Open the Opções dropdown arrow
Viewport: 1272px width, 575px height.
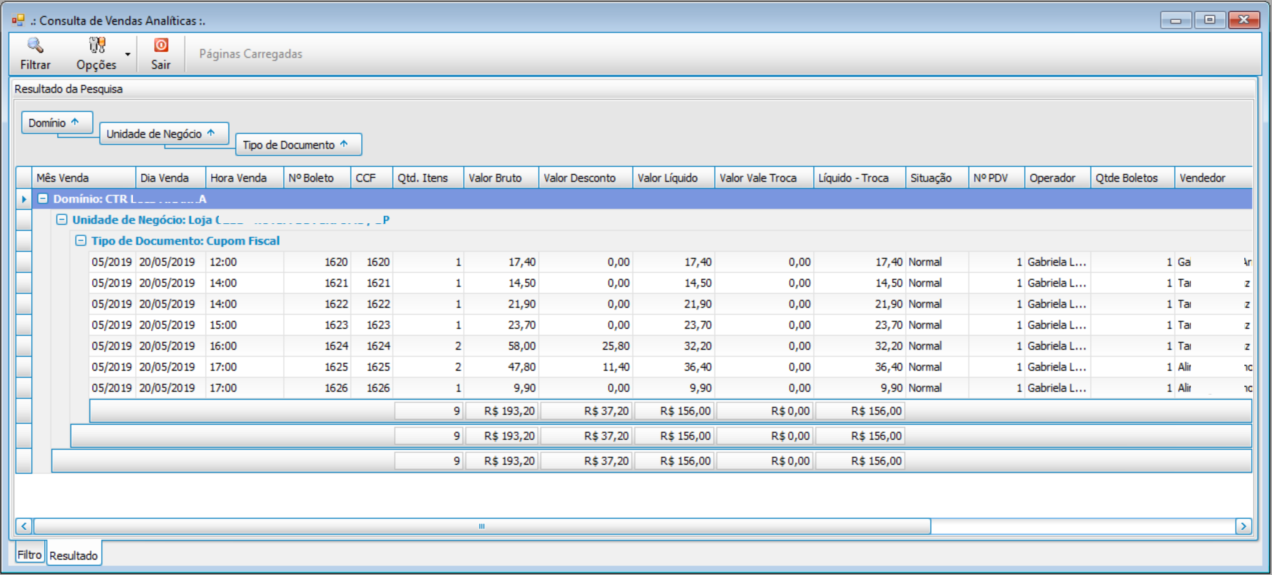pyautogui.click(x=127, y=54)
